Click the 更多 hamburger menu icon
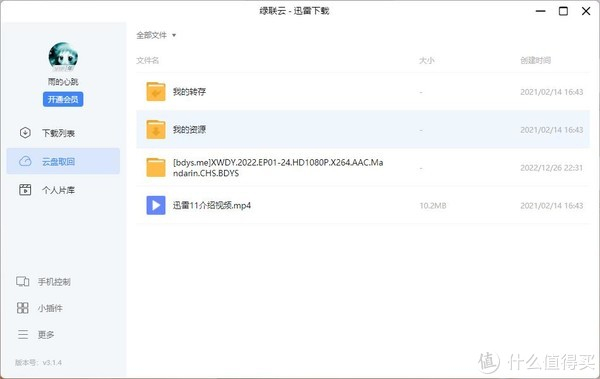Viewport: 600px width, 379px height. tap(23, 335)
